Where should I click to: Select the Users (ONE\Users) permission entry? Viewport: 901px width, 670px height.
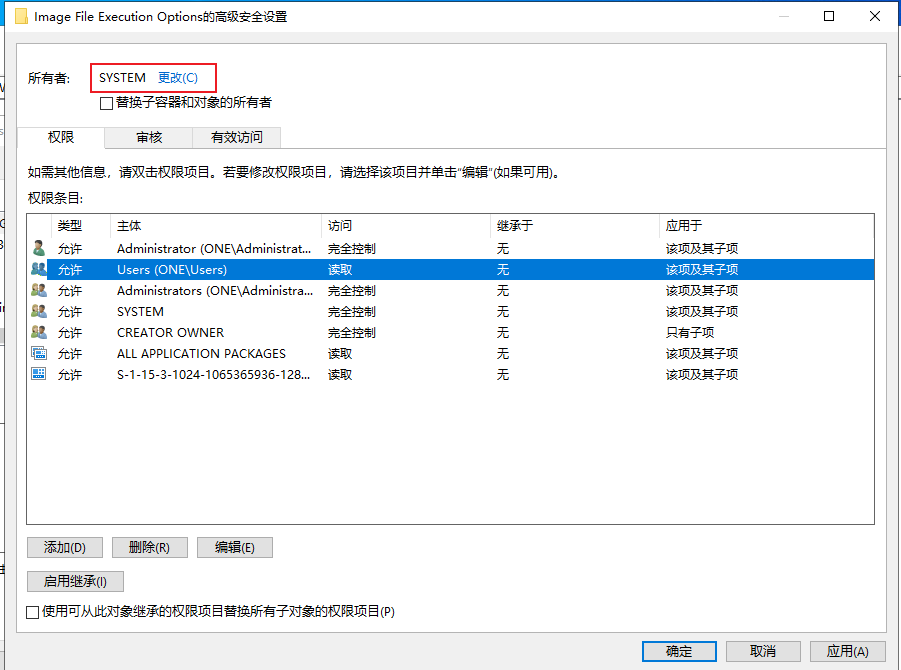[450, 269]
